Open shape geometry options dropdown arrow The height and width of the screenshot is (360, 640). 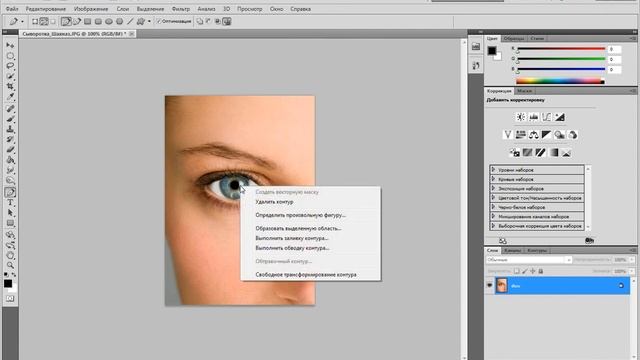coord(149,21)
